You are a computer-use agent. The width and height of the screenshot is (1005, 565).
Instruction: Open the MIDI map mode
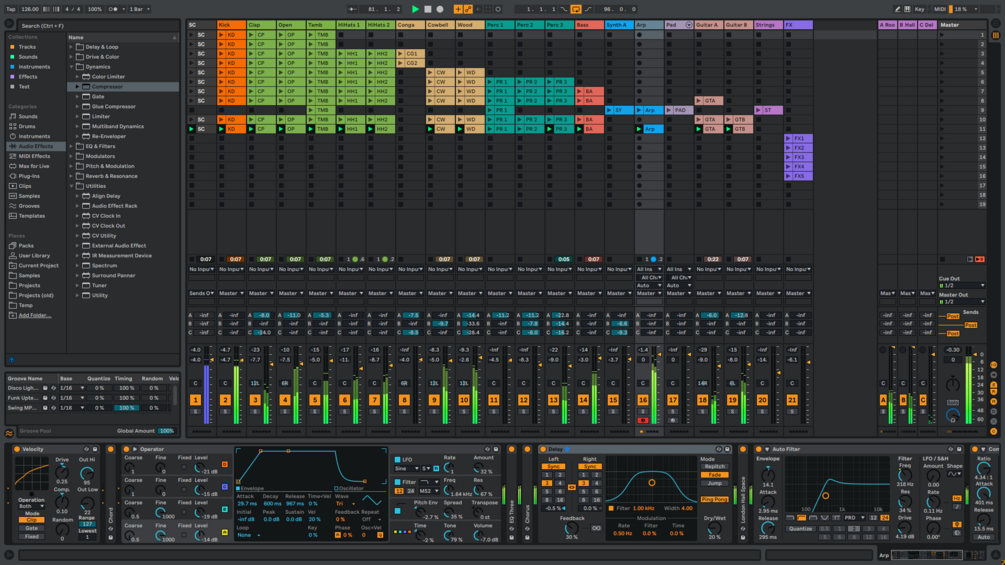[x=940, y=9]
